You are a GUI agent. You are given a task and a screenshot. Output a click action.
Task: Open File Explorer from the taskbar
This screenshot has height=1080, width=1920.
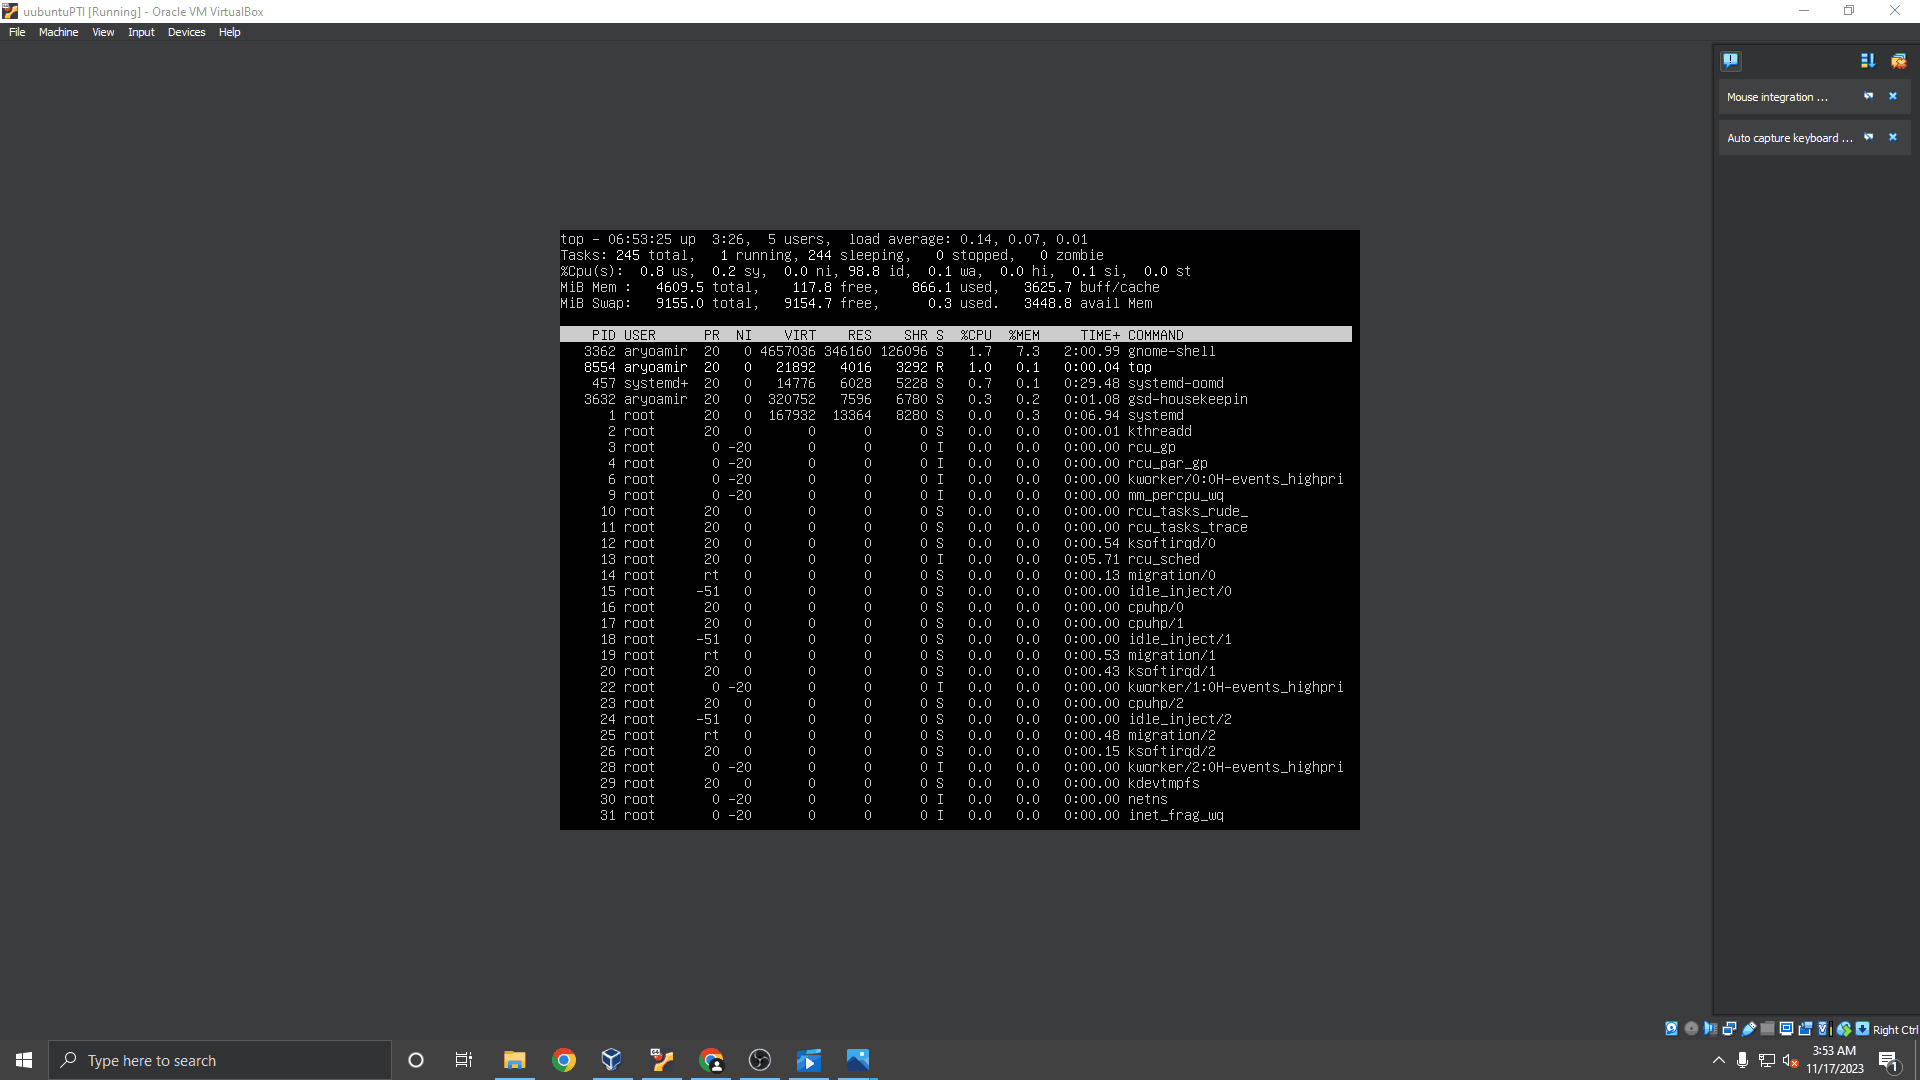pos(515,1060)
